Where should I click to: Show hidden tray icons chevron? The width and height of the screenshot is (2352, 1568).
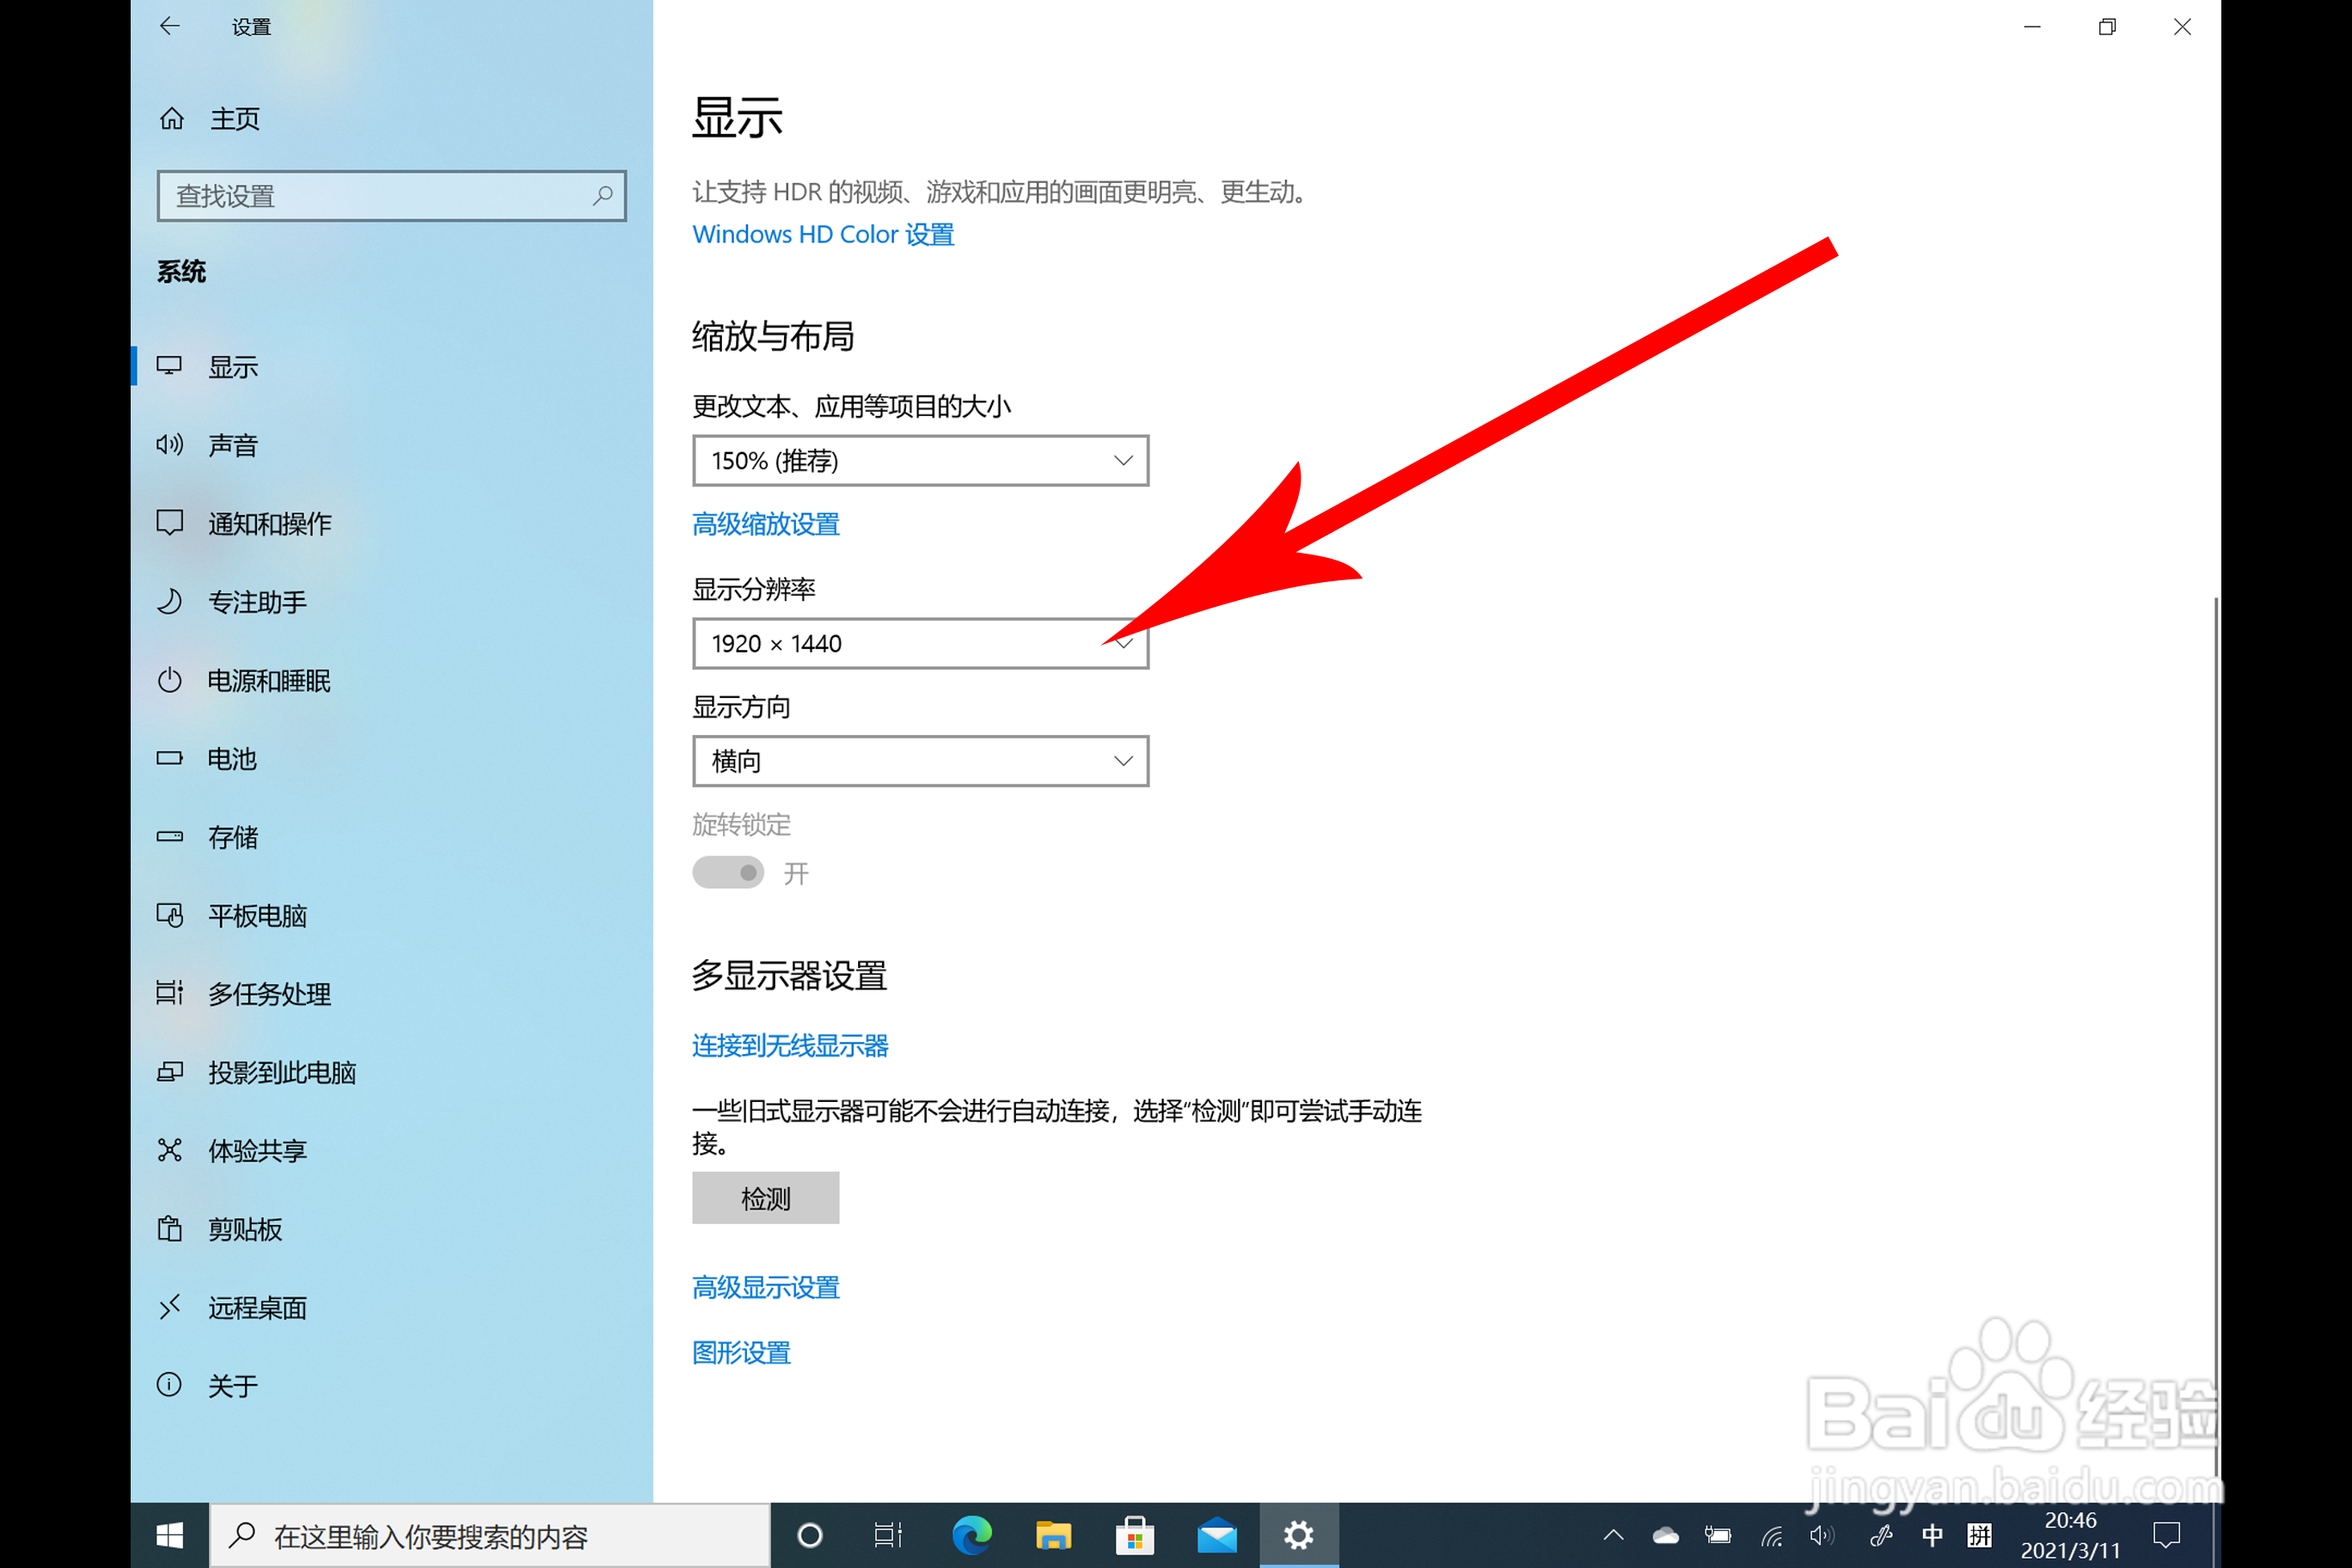coord(1613,1535)
